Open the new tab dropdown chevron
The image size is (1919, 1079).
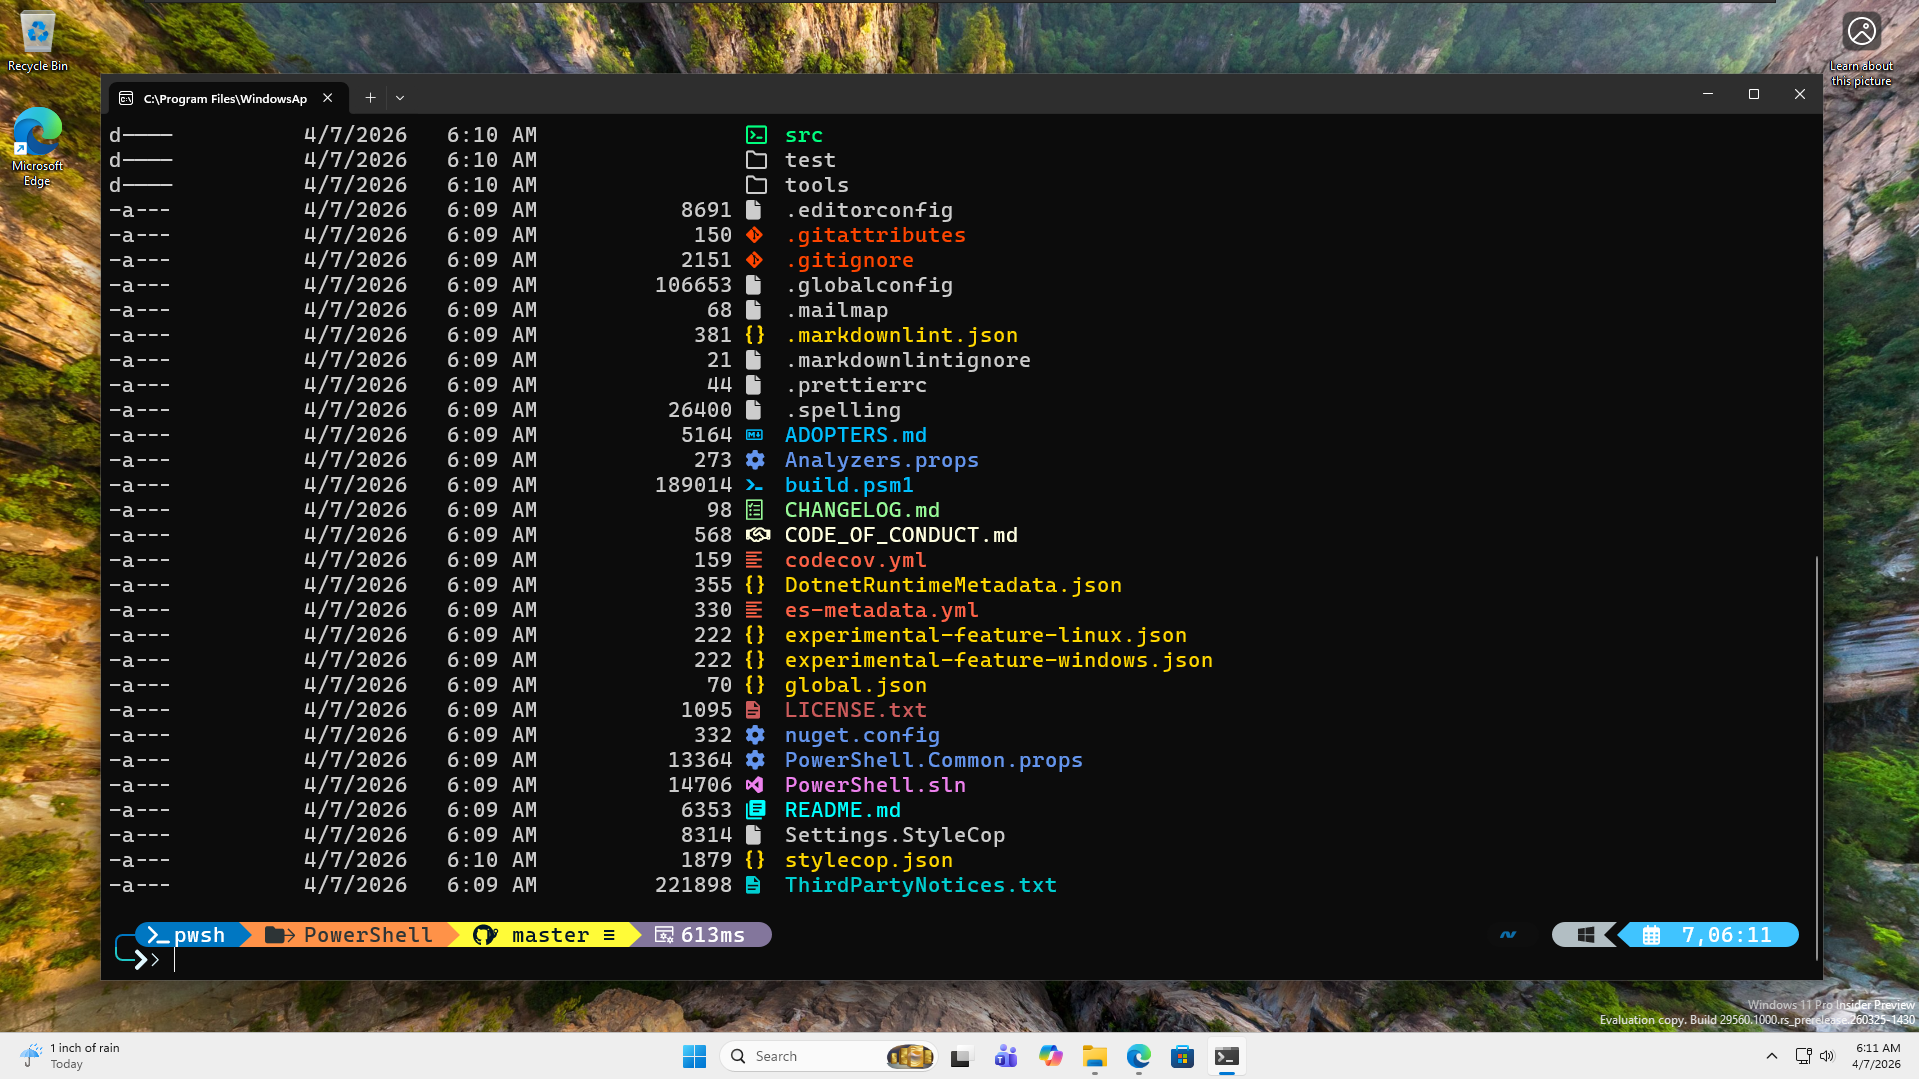coord(400,98)
